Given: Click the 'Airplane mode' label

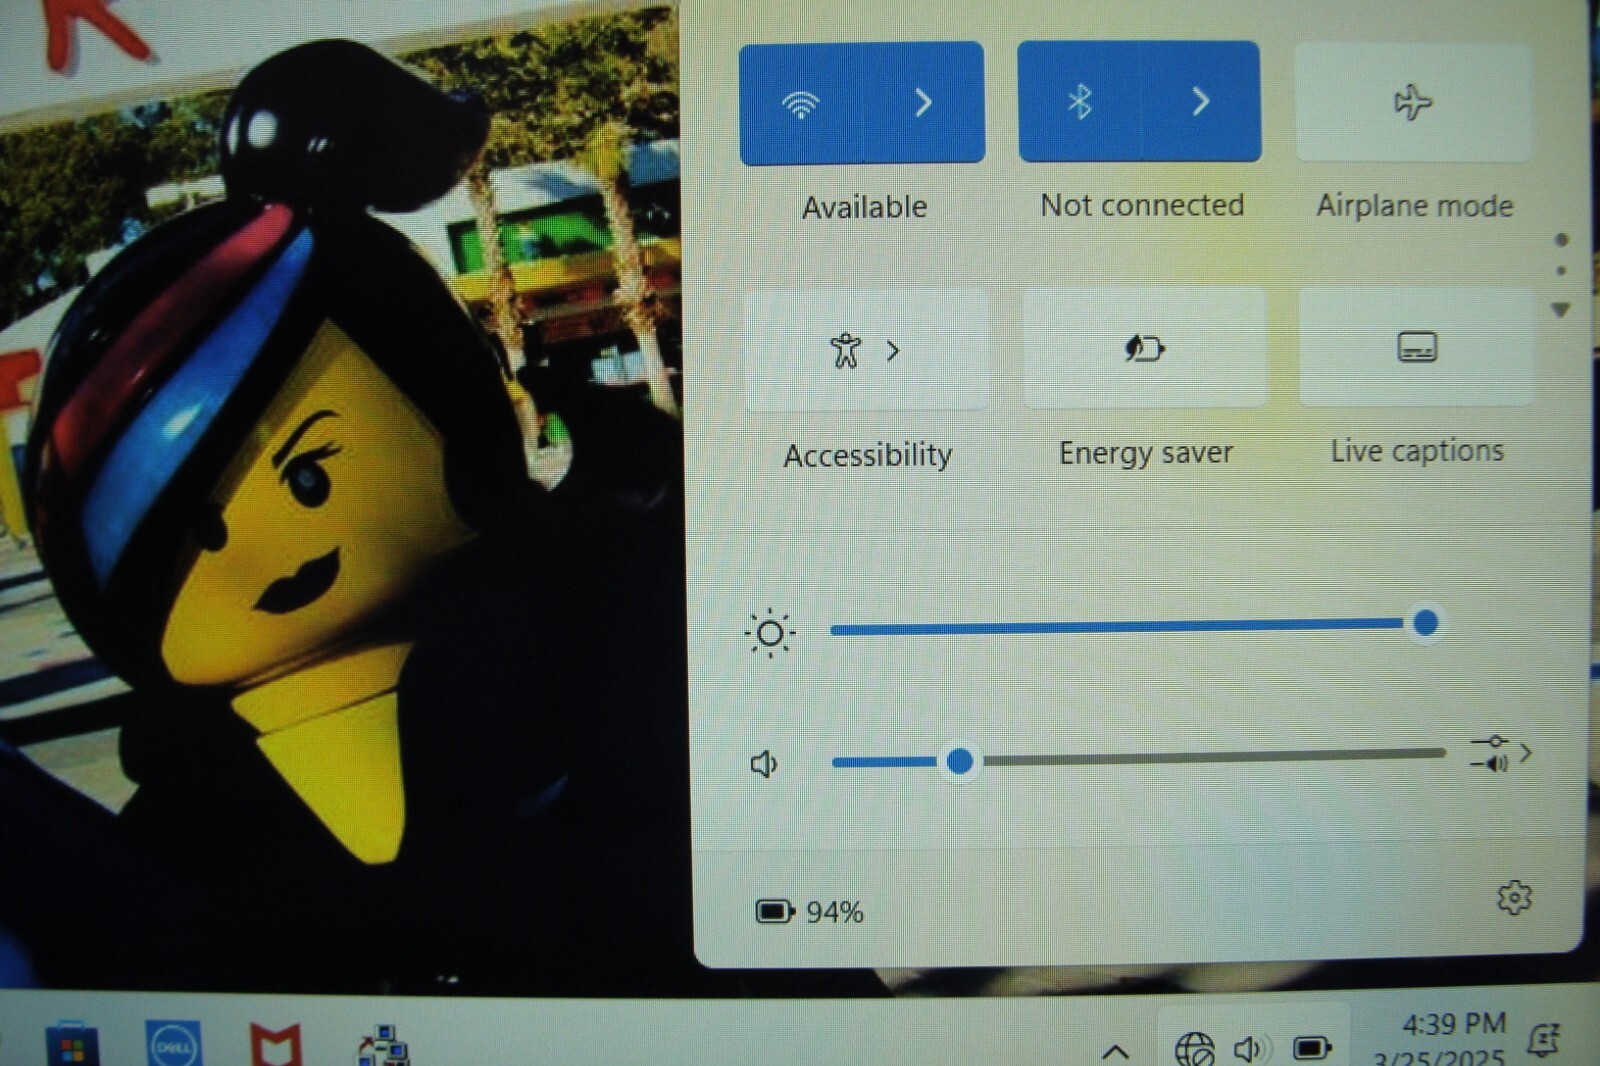Looking at the screenshot, I should pos(1414,205).
